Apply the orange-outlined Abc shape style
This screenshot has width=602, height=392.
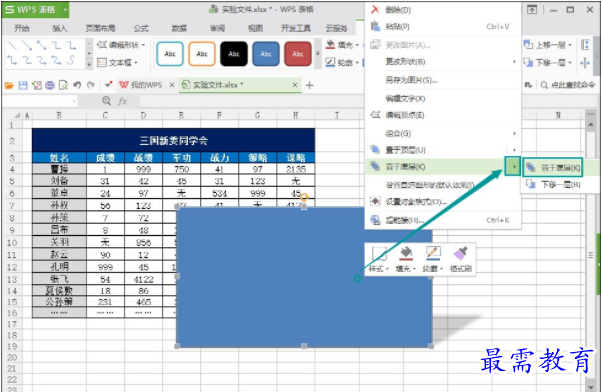coord(202,54)
